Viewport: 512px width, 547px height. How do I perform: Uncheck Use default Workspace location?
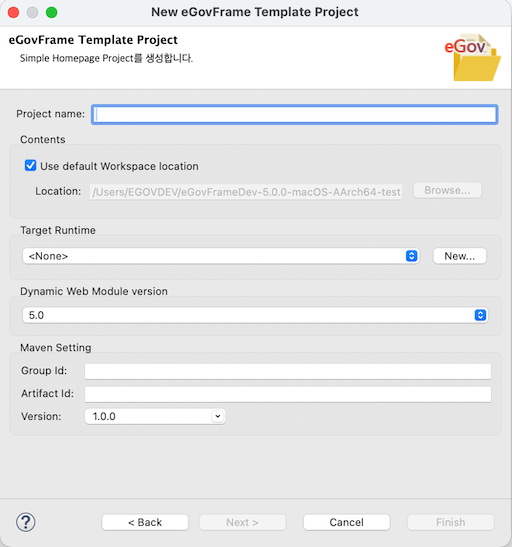pos(30,165)
